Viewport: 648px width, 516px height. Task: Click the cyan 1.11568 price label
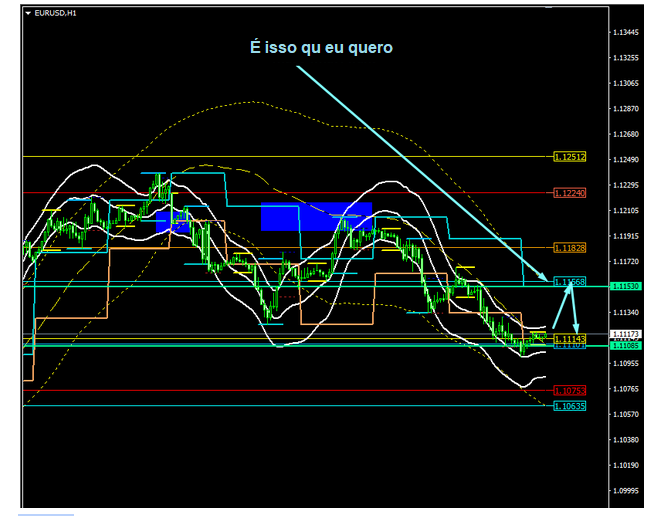[569, 282]
